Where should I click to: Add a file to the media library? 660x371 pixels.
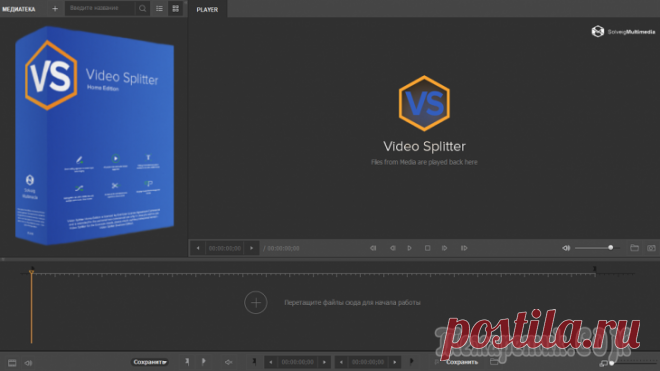click(x=55, y=8)
